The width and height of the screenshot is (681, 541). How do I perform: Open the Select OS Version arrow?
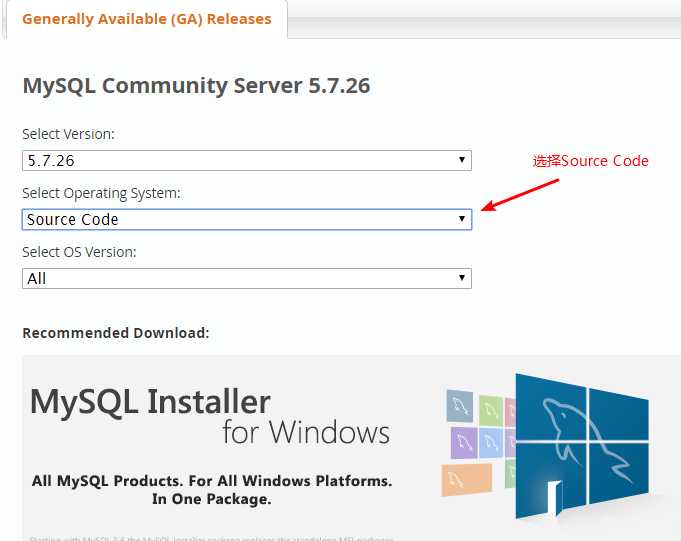(x=461, y=278)
